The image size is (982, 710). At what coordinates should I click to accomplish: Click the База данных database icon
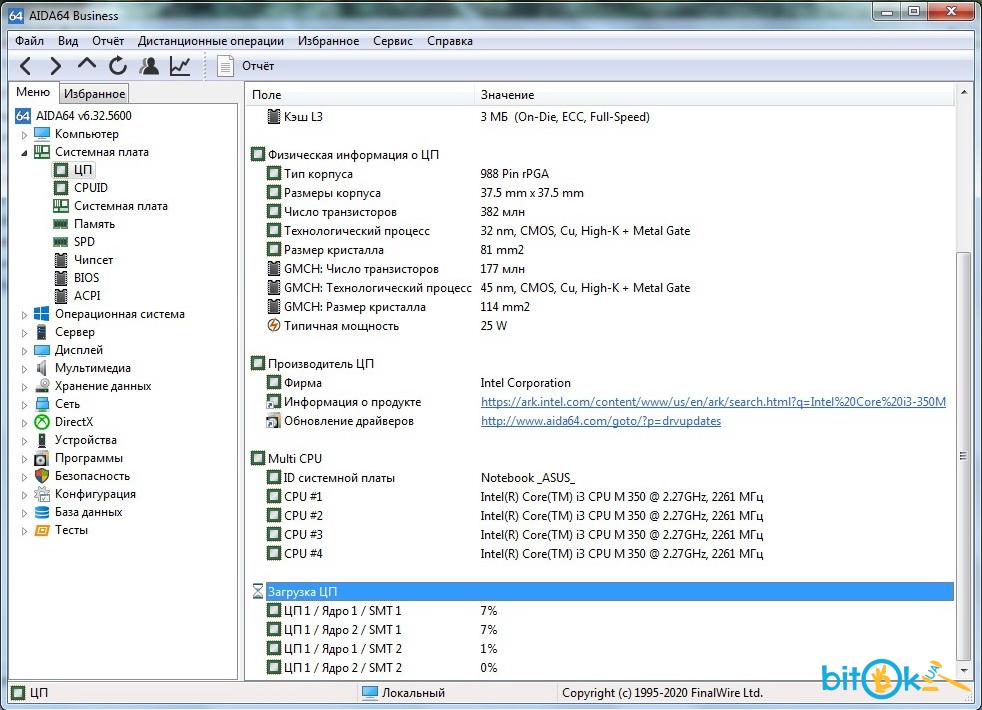click(x=42, y=513)
